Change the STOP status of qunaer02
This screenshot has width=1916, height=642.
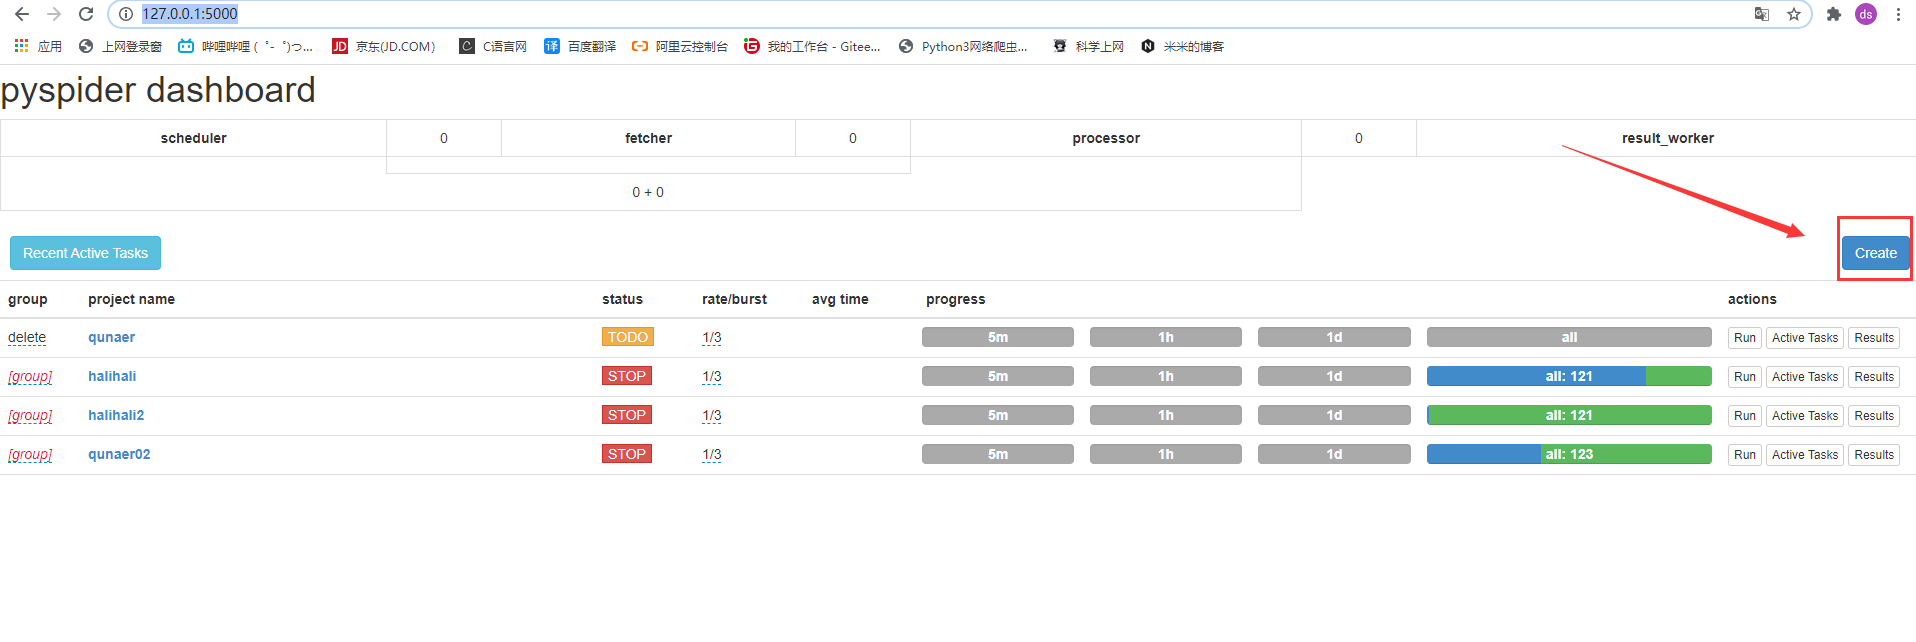click(x=626, y=454)
